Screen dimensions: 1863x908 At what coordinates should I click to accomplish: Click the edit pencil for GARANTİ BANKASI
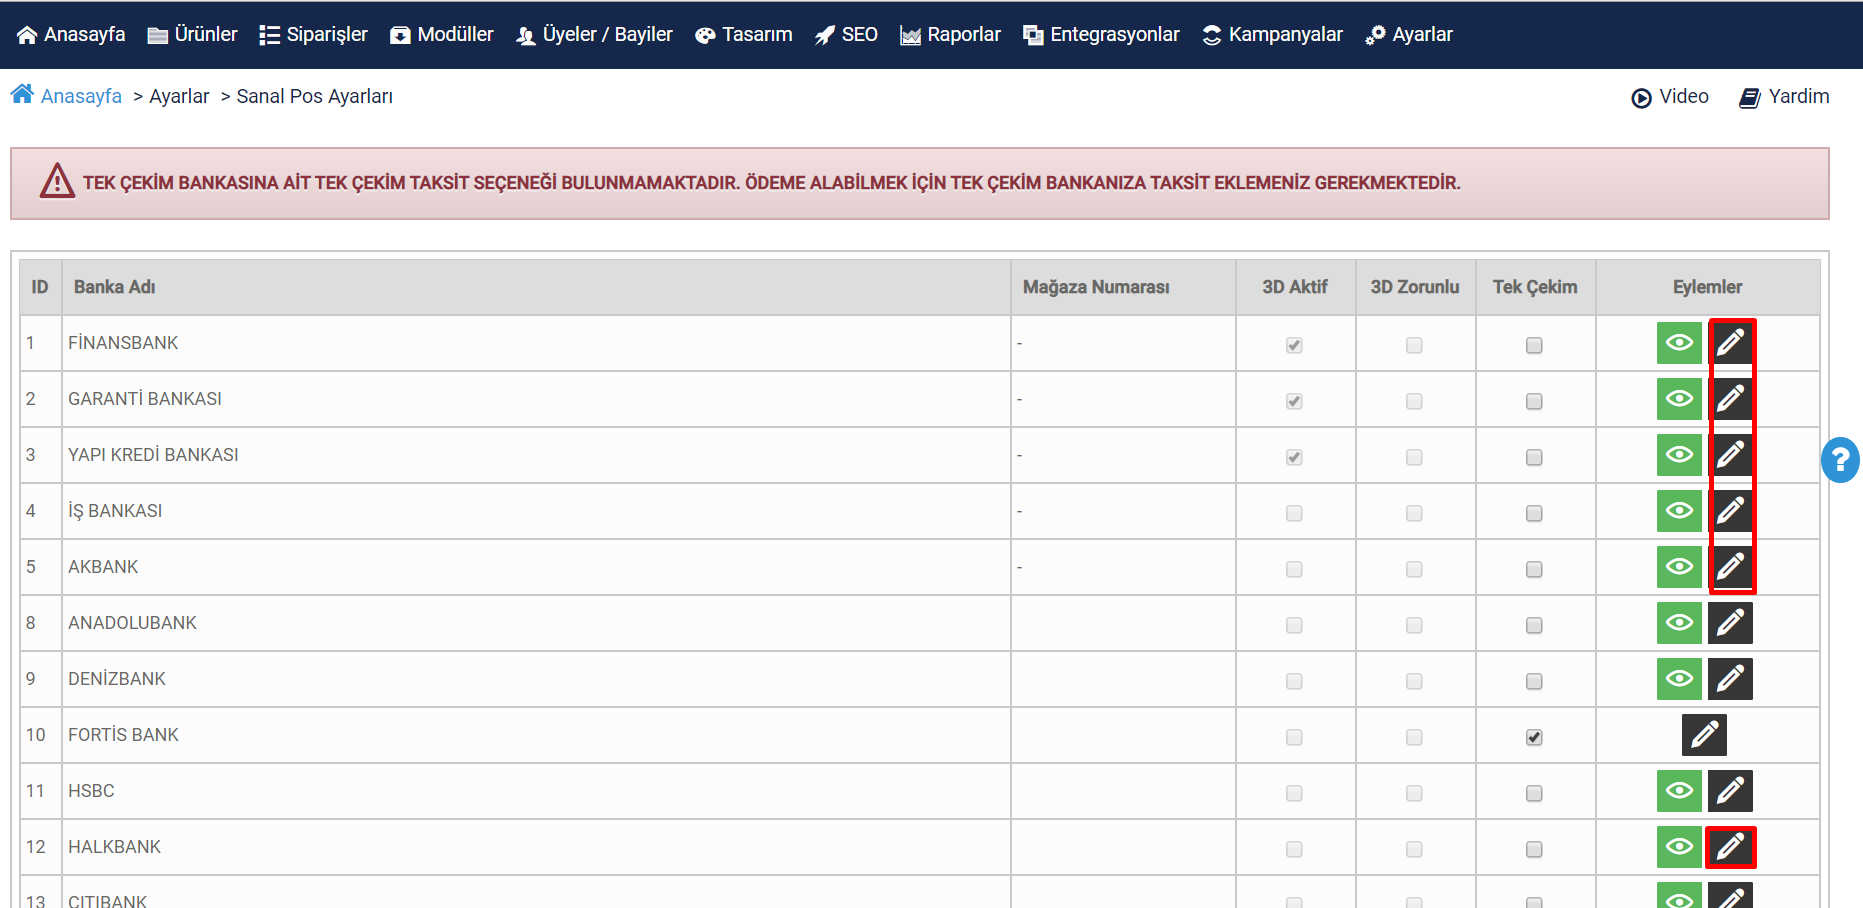click(x=1731, y=399)
